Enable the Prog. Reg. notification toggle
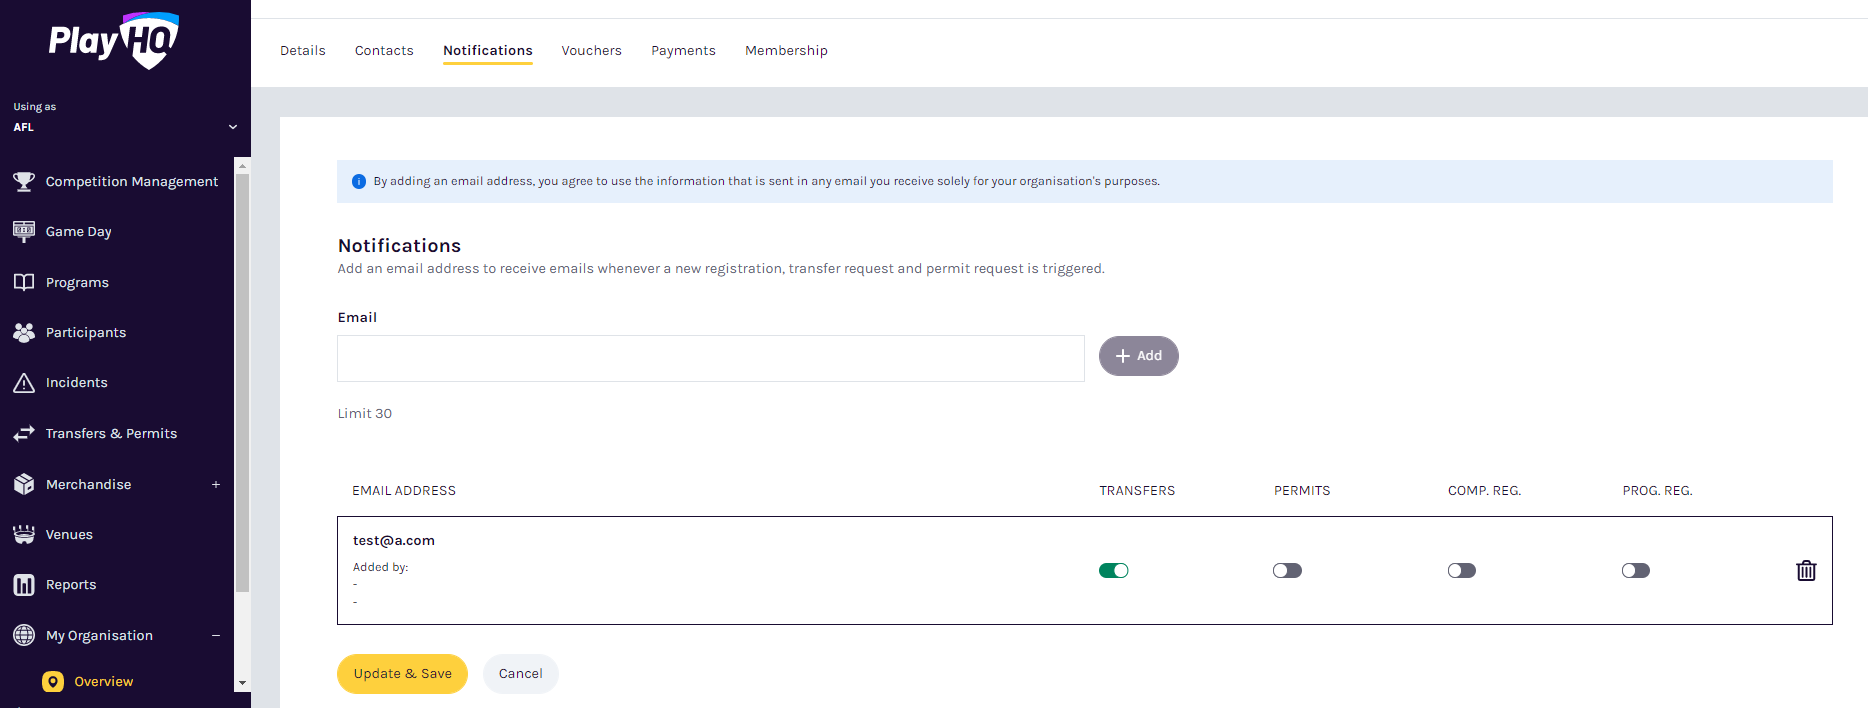Image resolution: width=1868 pixels, height=708 pixels. [1635, 571]
